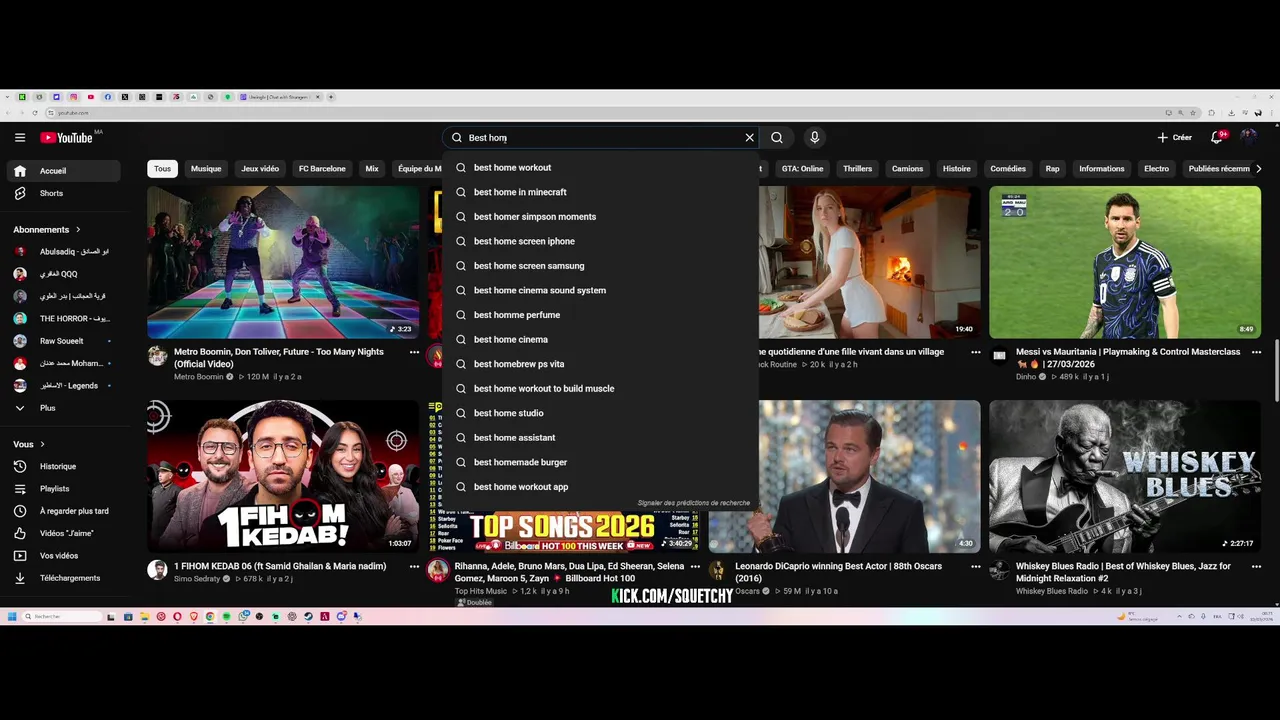The image size is (1280, 720).
Task: Open options for 1 FIHOM KEDAB video
Action: click(x=414, y=566)
